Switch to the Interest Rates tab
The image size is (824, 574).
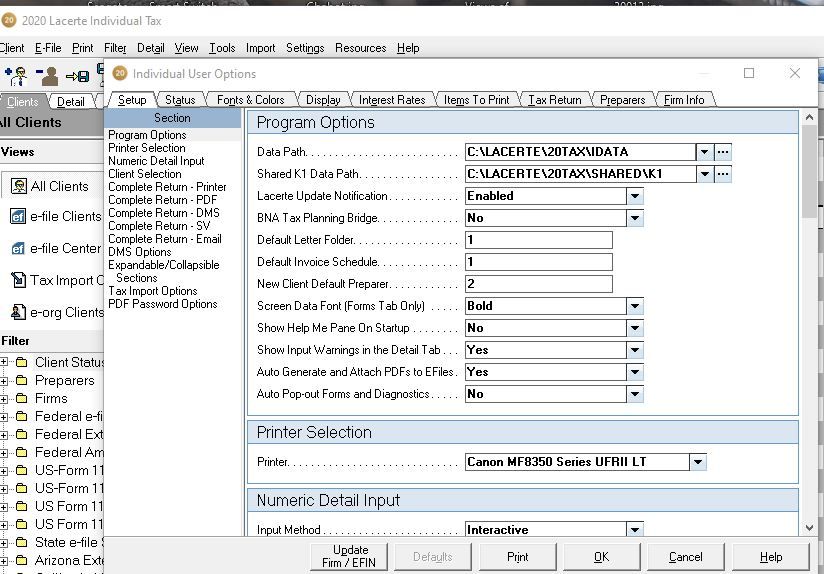point(392,100)
